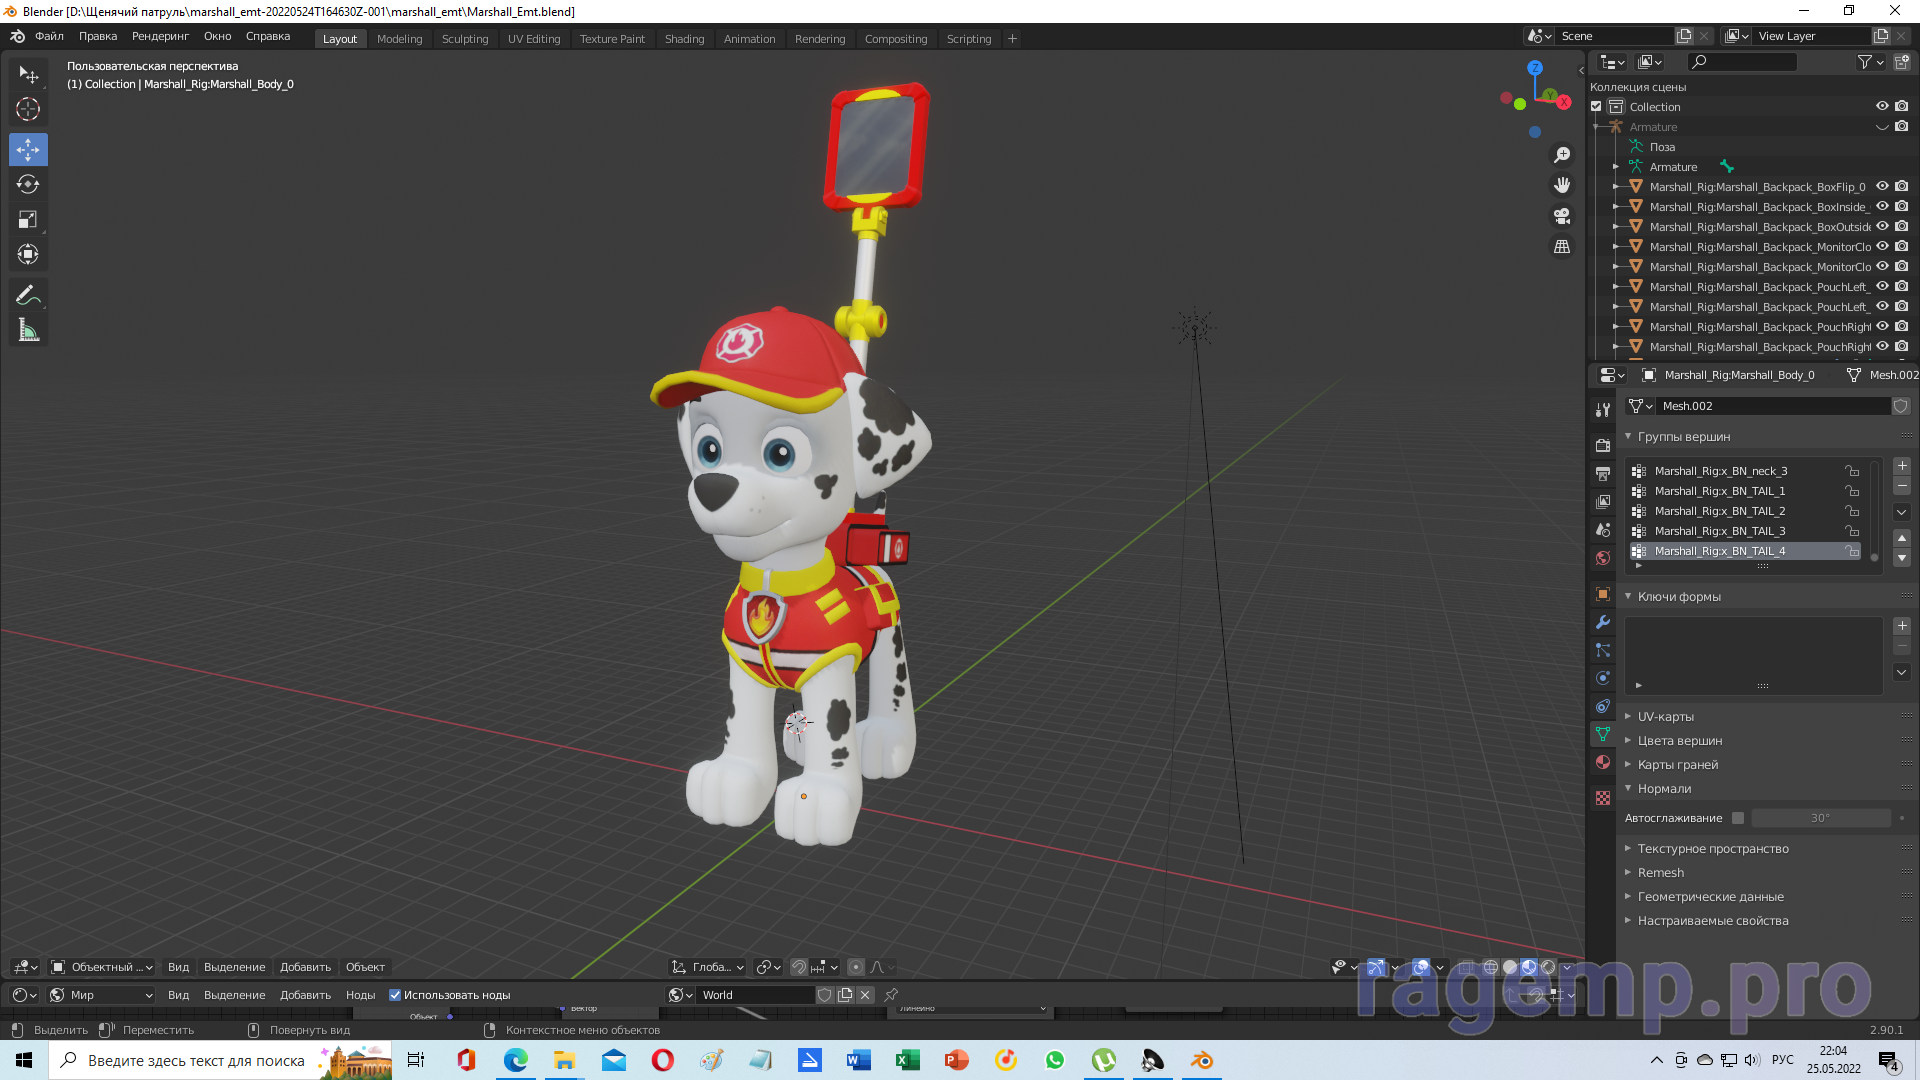Screen dimensions: 1920x1080
Task: Select the Cursor tool in the left toolbar
Action: tap(28, 109)
